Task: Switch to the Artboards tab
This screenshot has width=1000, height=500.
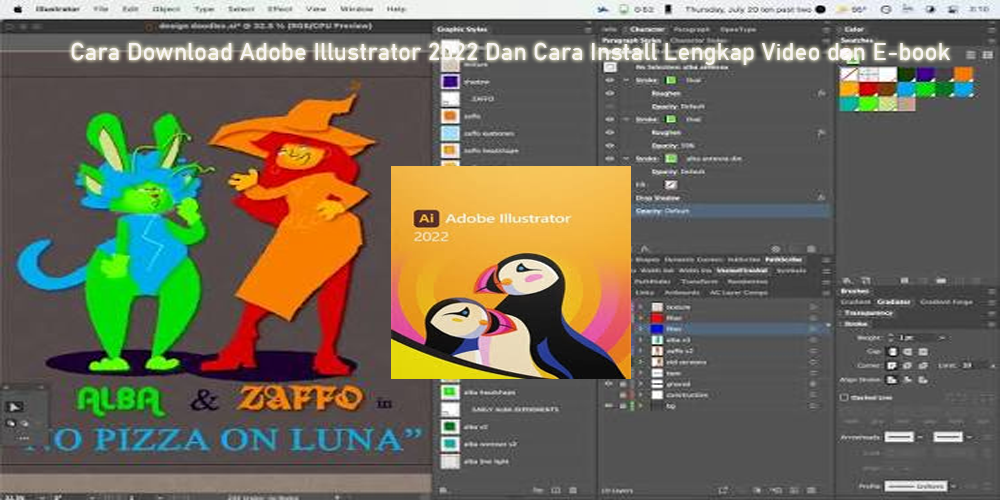Action: click(682, 292)
